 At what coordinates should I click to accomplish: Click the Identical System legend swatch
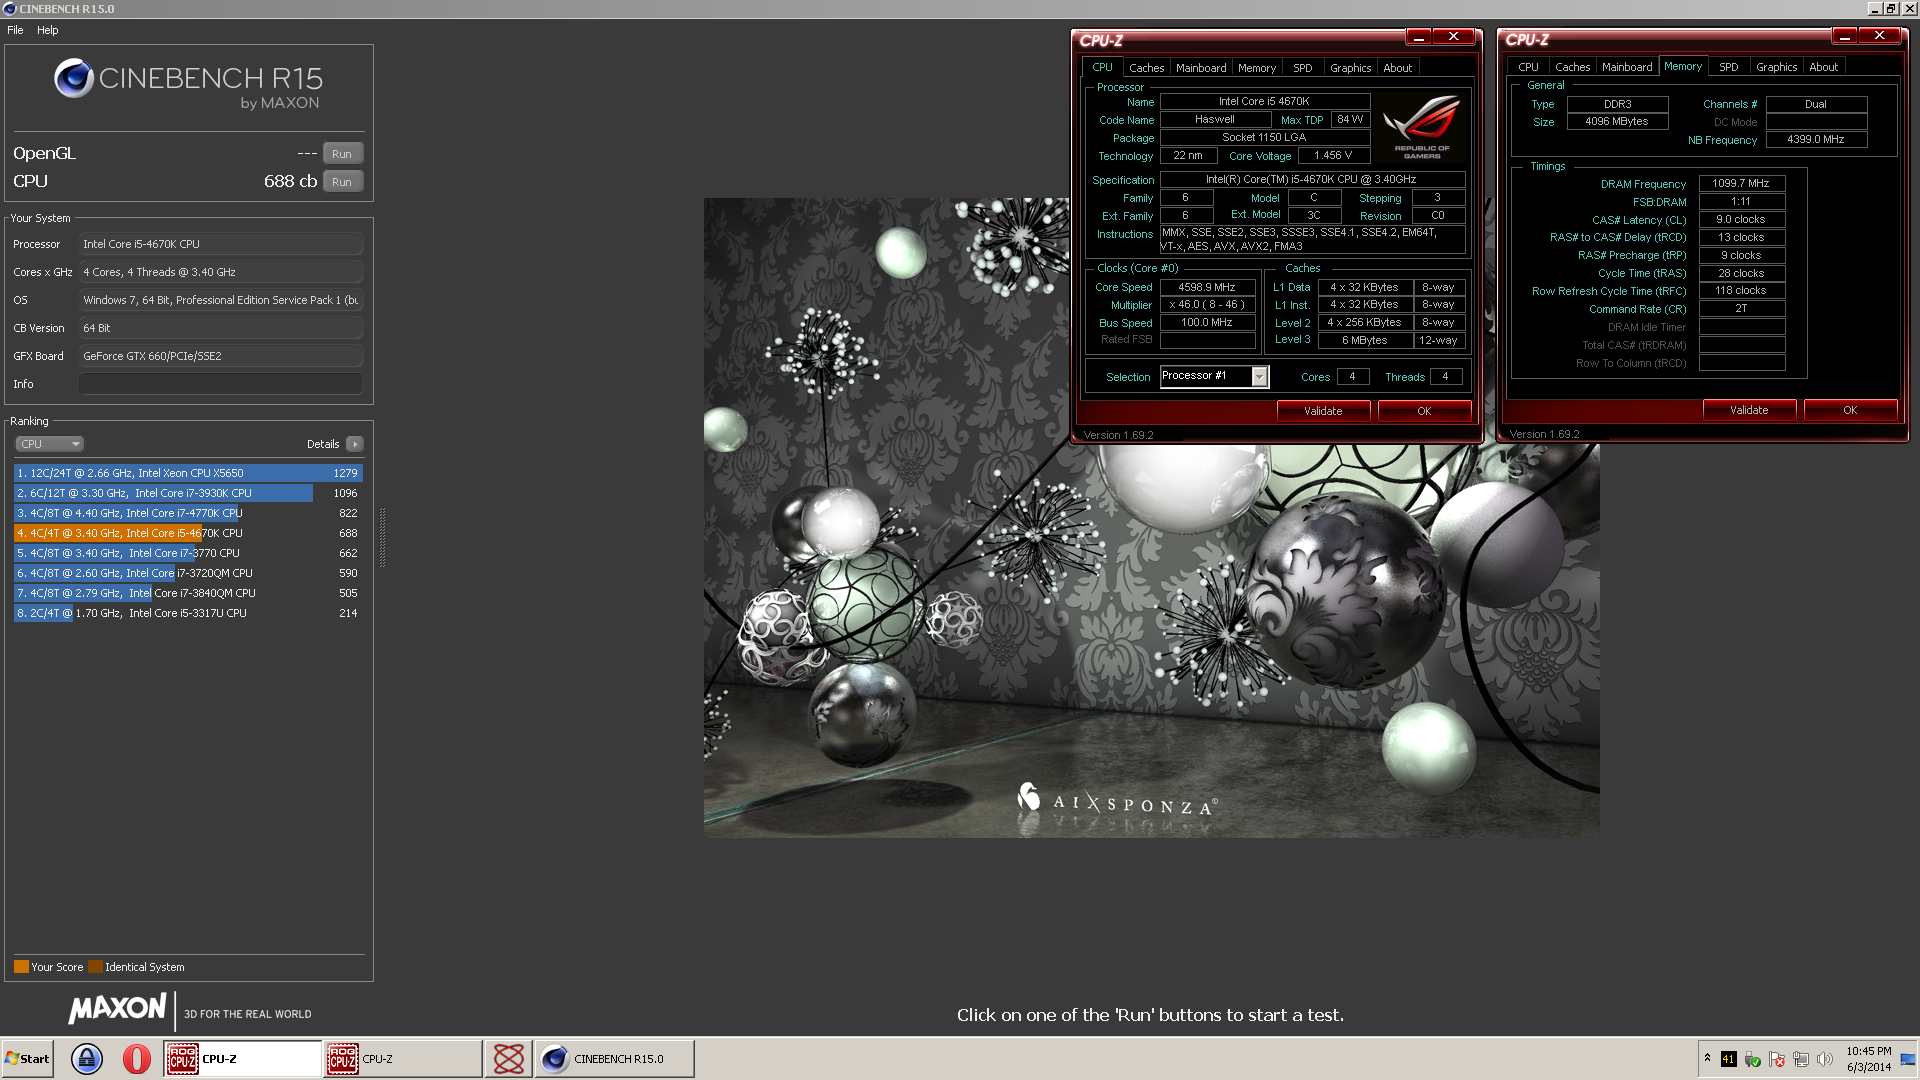click(95, 967)
